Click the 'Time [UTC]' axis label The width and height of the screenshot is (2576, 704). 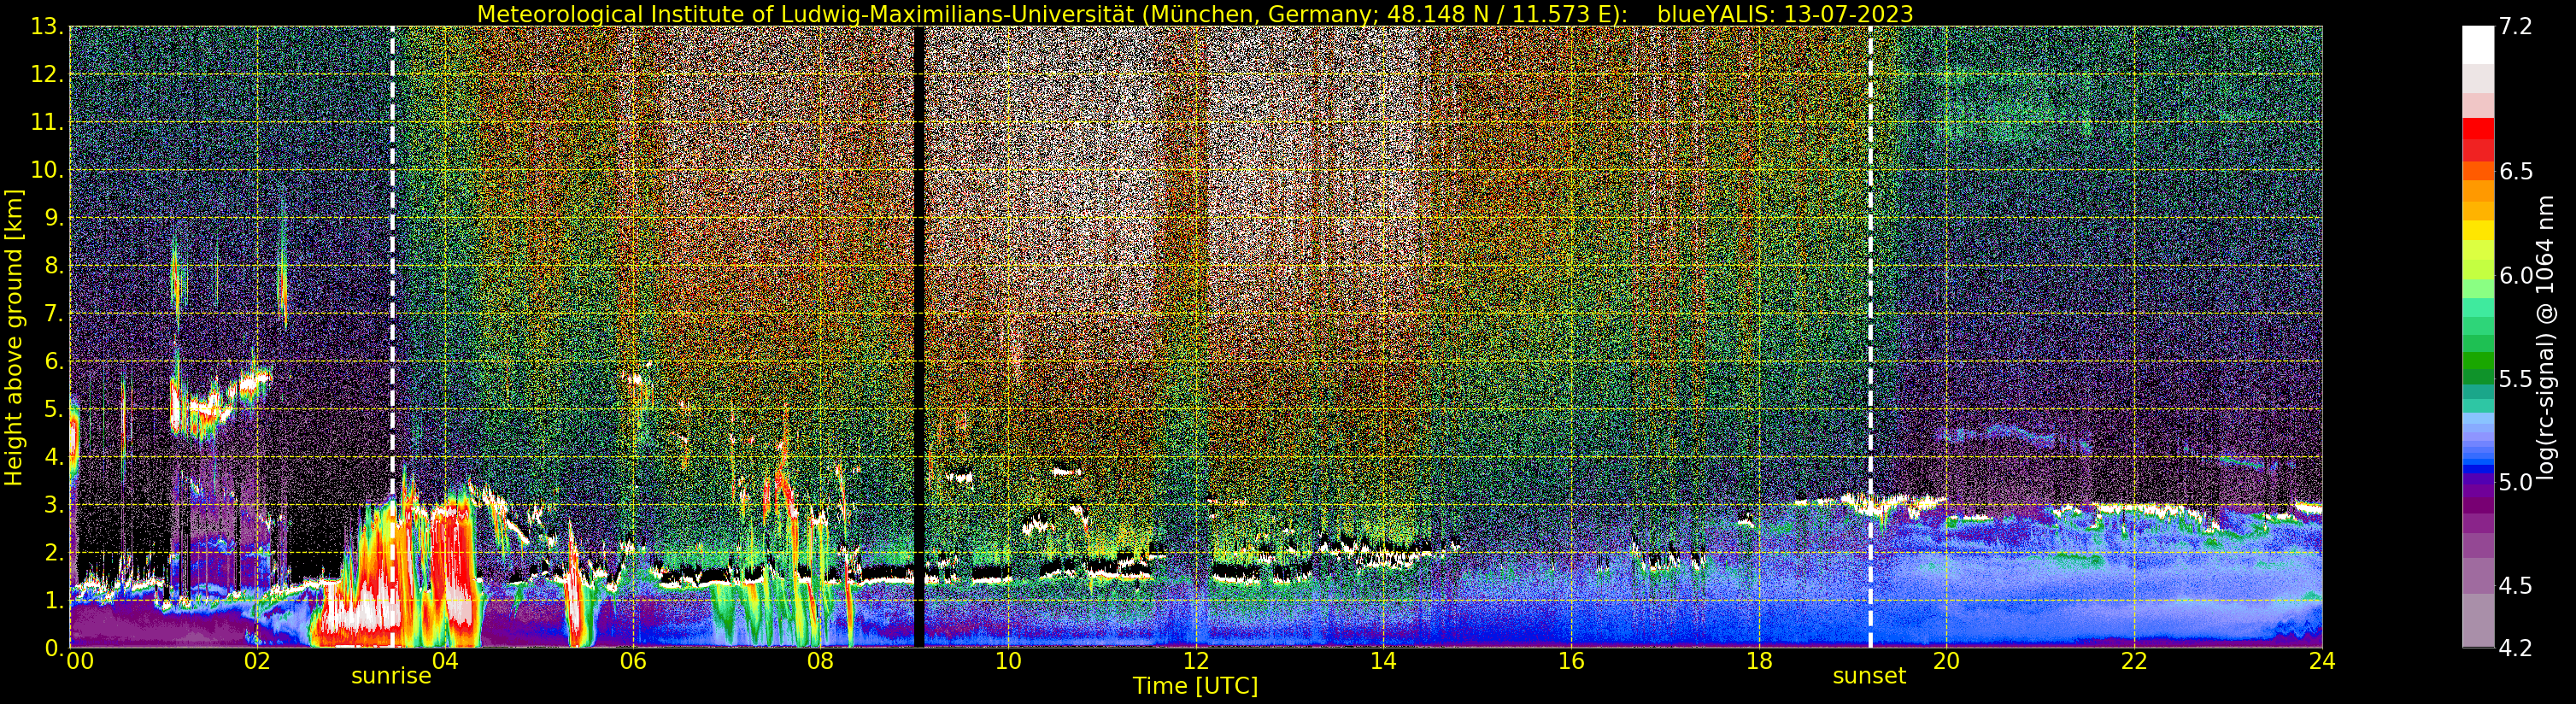[1195, 686]
